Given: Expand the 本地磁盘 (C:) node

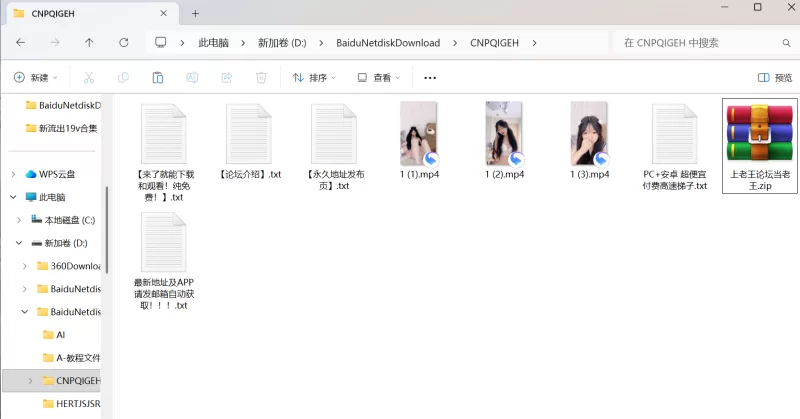Looking at the screenshot, I should [x=19, y=220].
